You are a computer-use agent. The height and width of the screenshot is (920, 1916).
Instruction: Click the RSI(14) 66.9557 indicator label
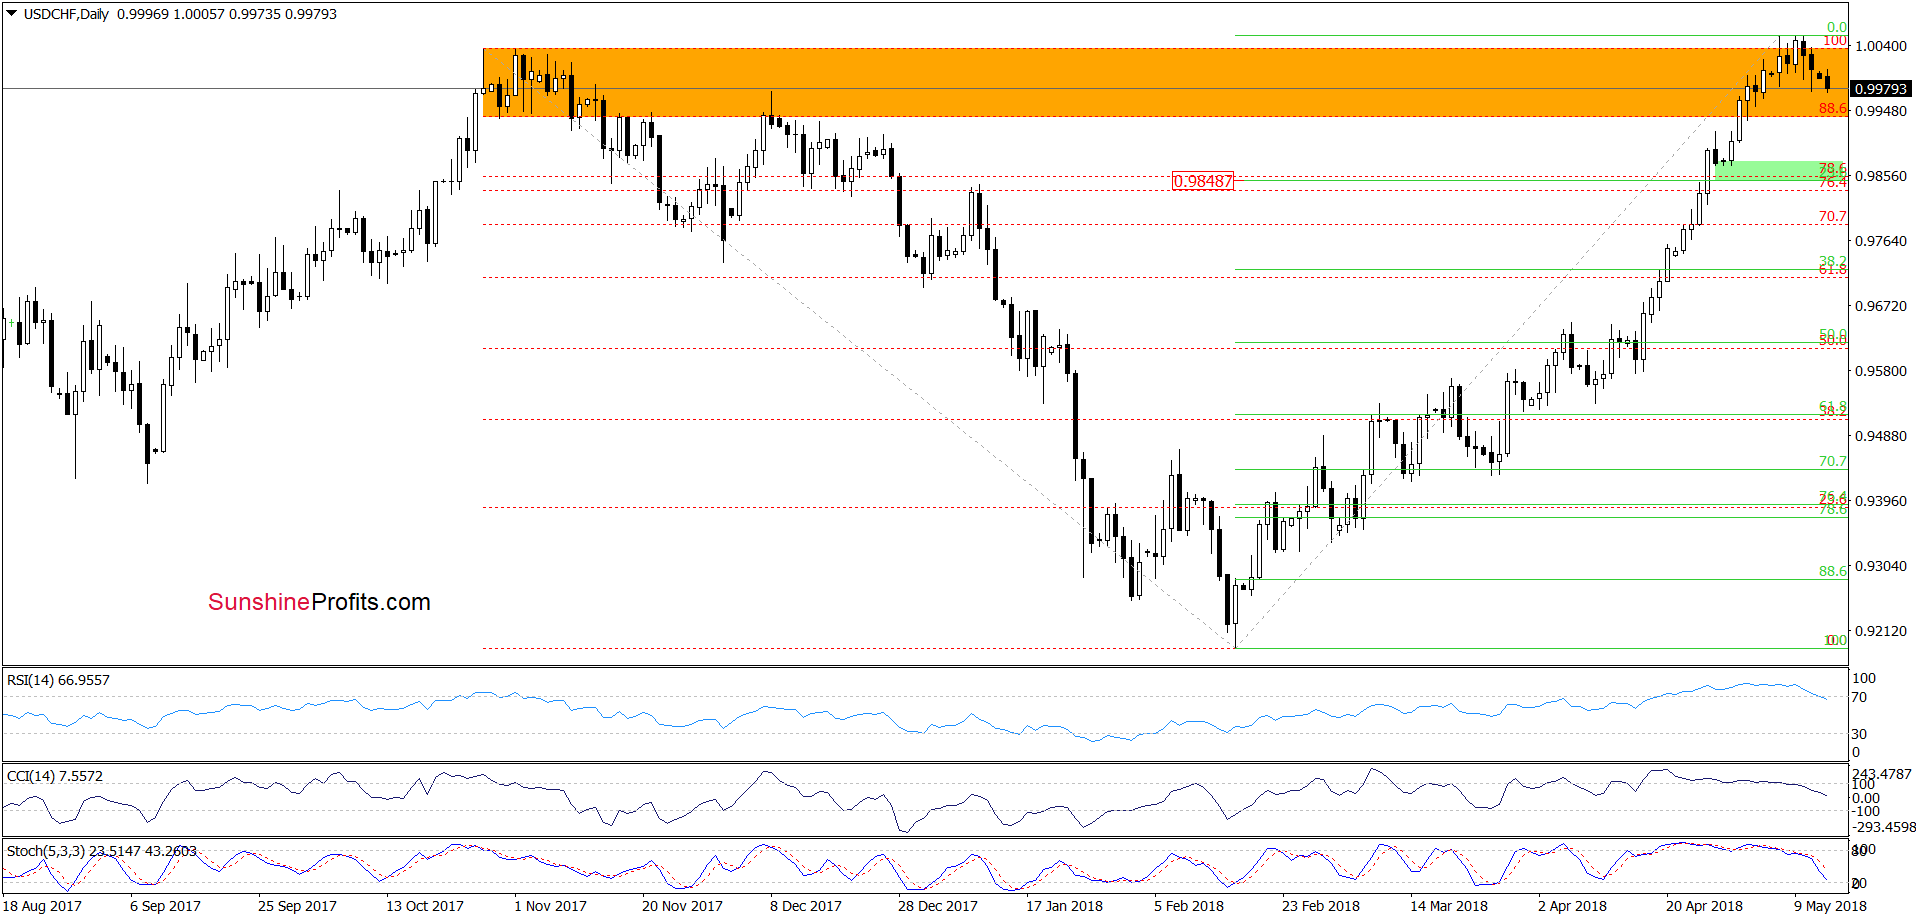point(58,680)
